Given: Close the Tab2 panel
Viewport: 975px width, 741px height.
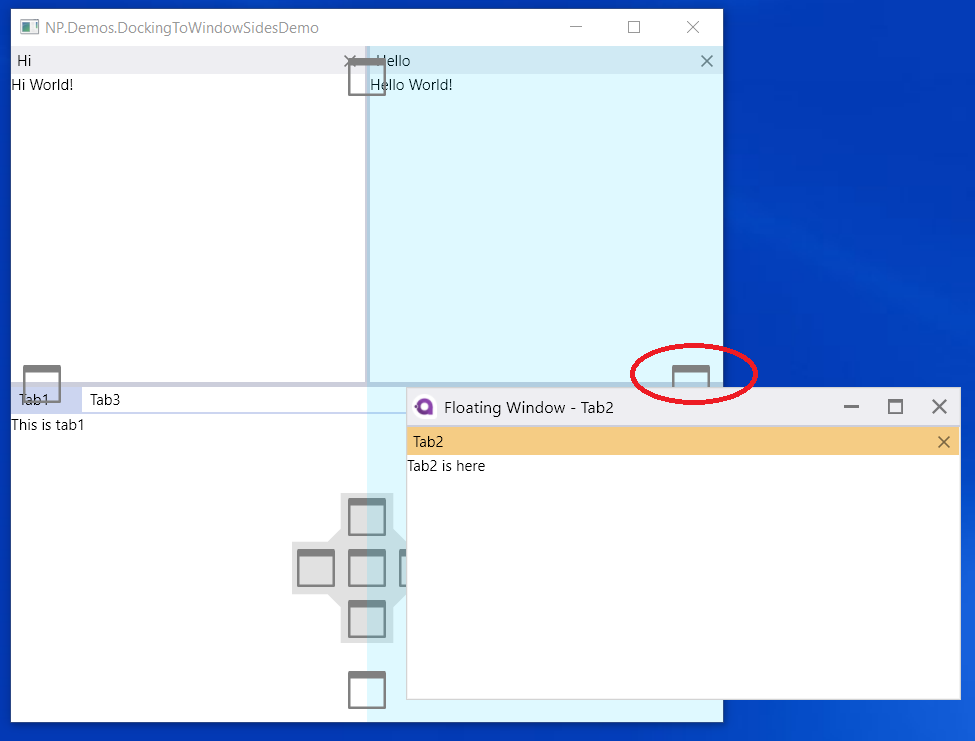Looking at the screenshot, I should click(943, 441).
